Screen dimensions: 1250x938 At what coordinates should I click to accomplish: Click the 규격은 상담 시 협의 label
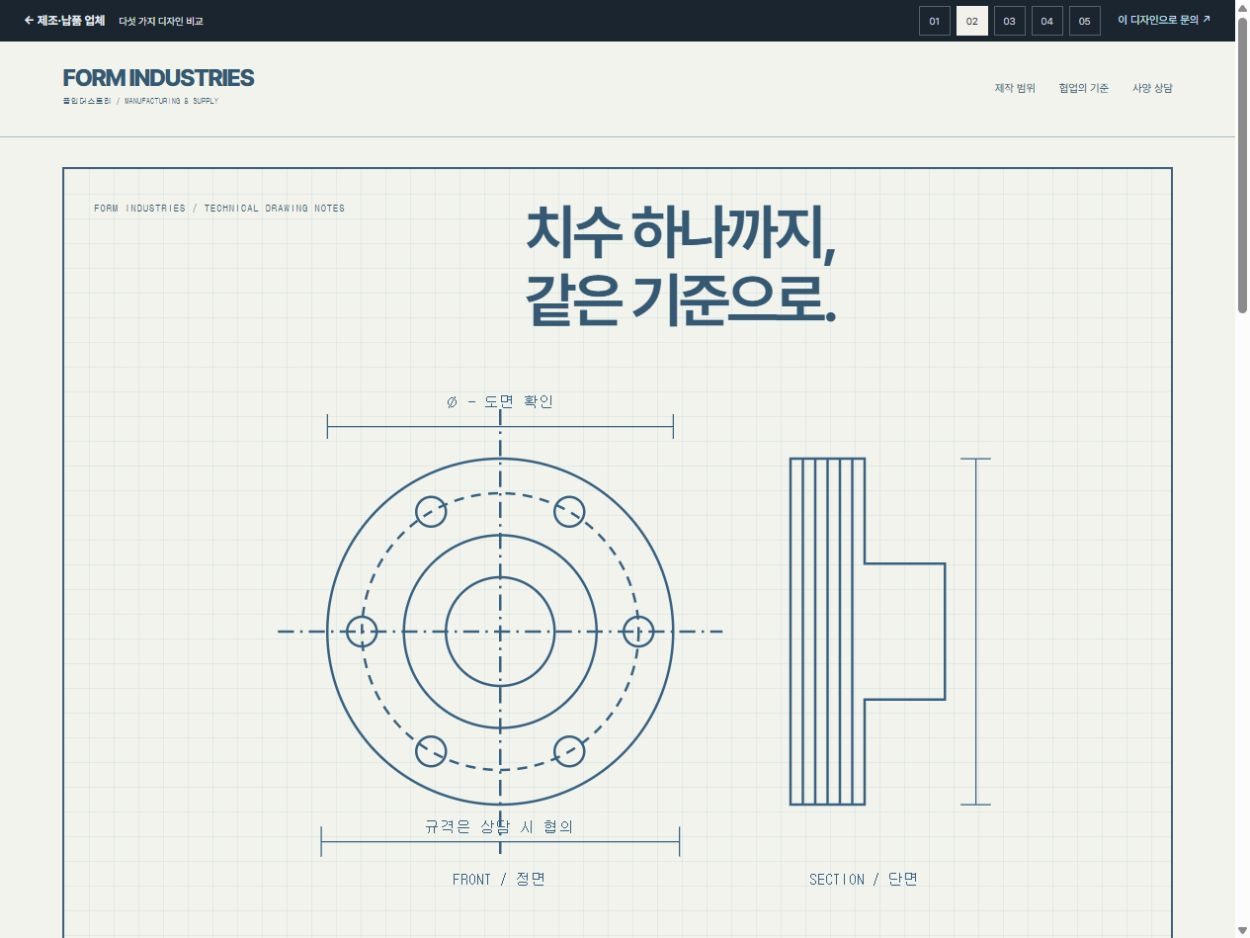499,827
